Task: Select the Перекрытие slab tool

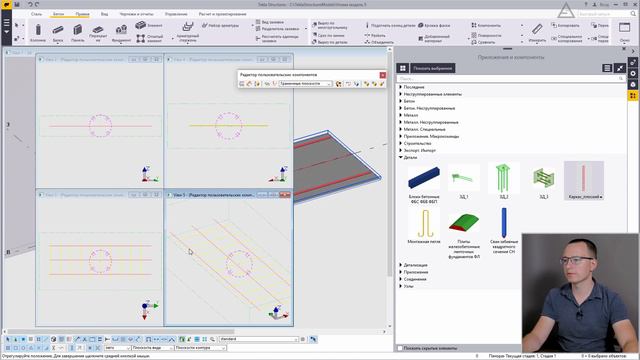Action: point(98,33)
